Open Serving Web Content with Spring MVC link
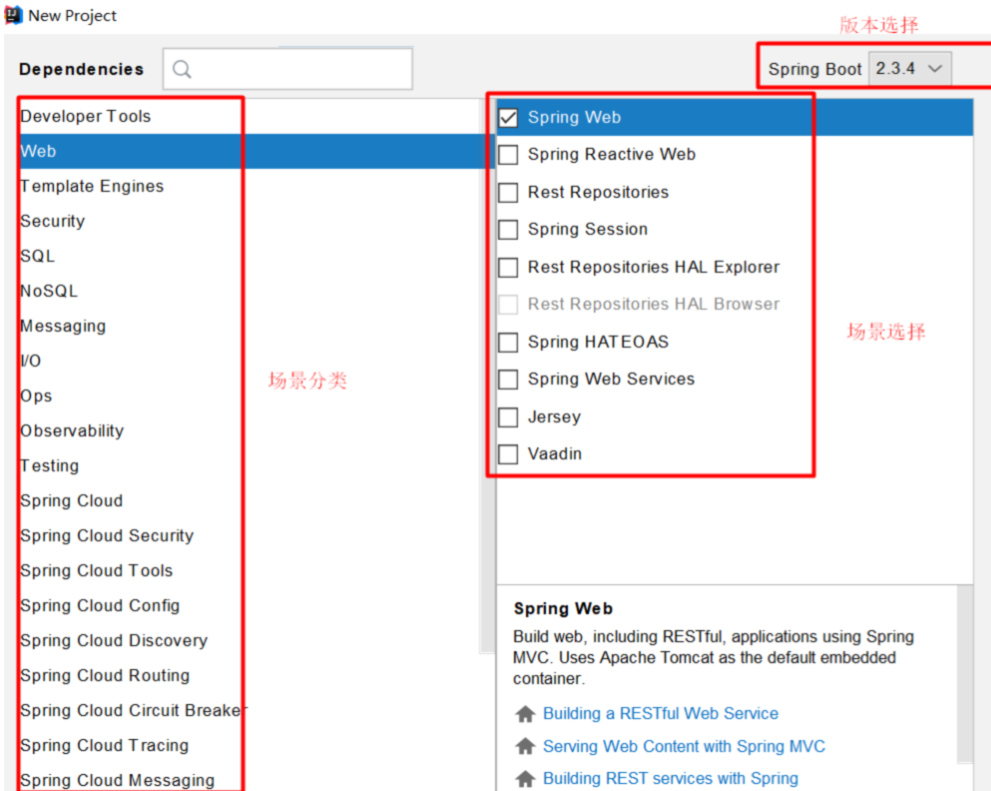This screenshot has width=991, height=791. (684, 746)
